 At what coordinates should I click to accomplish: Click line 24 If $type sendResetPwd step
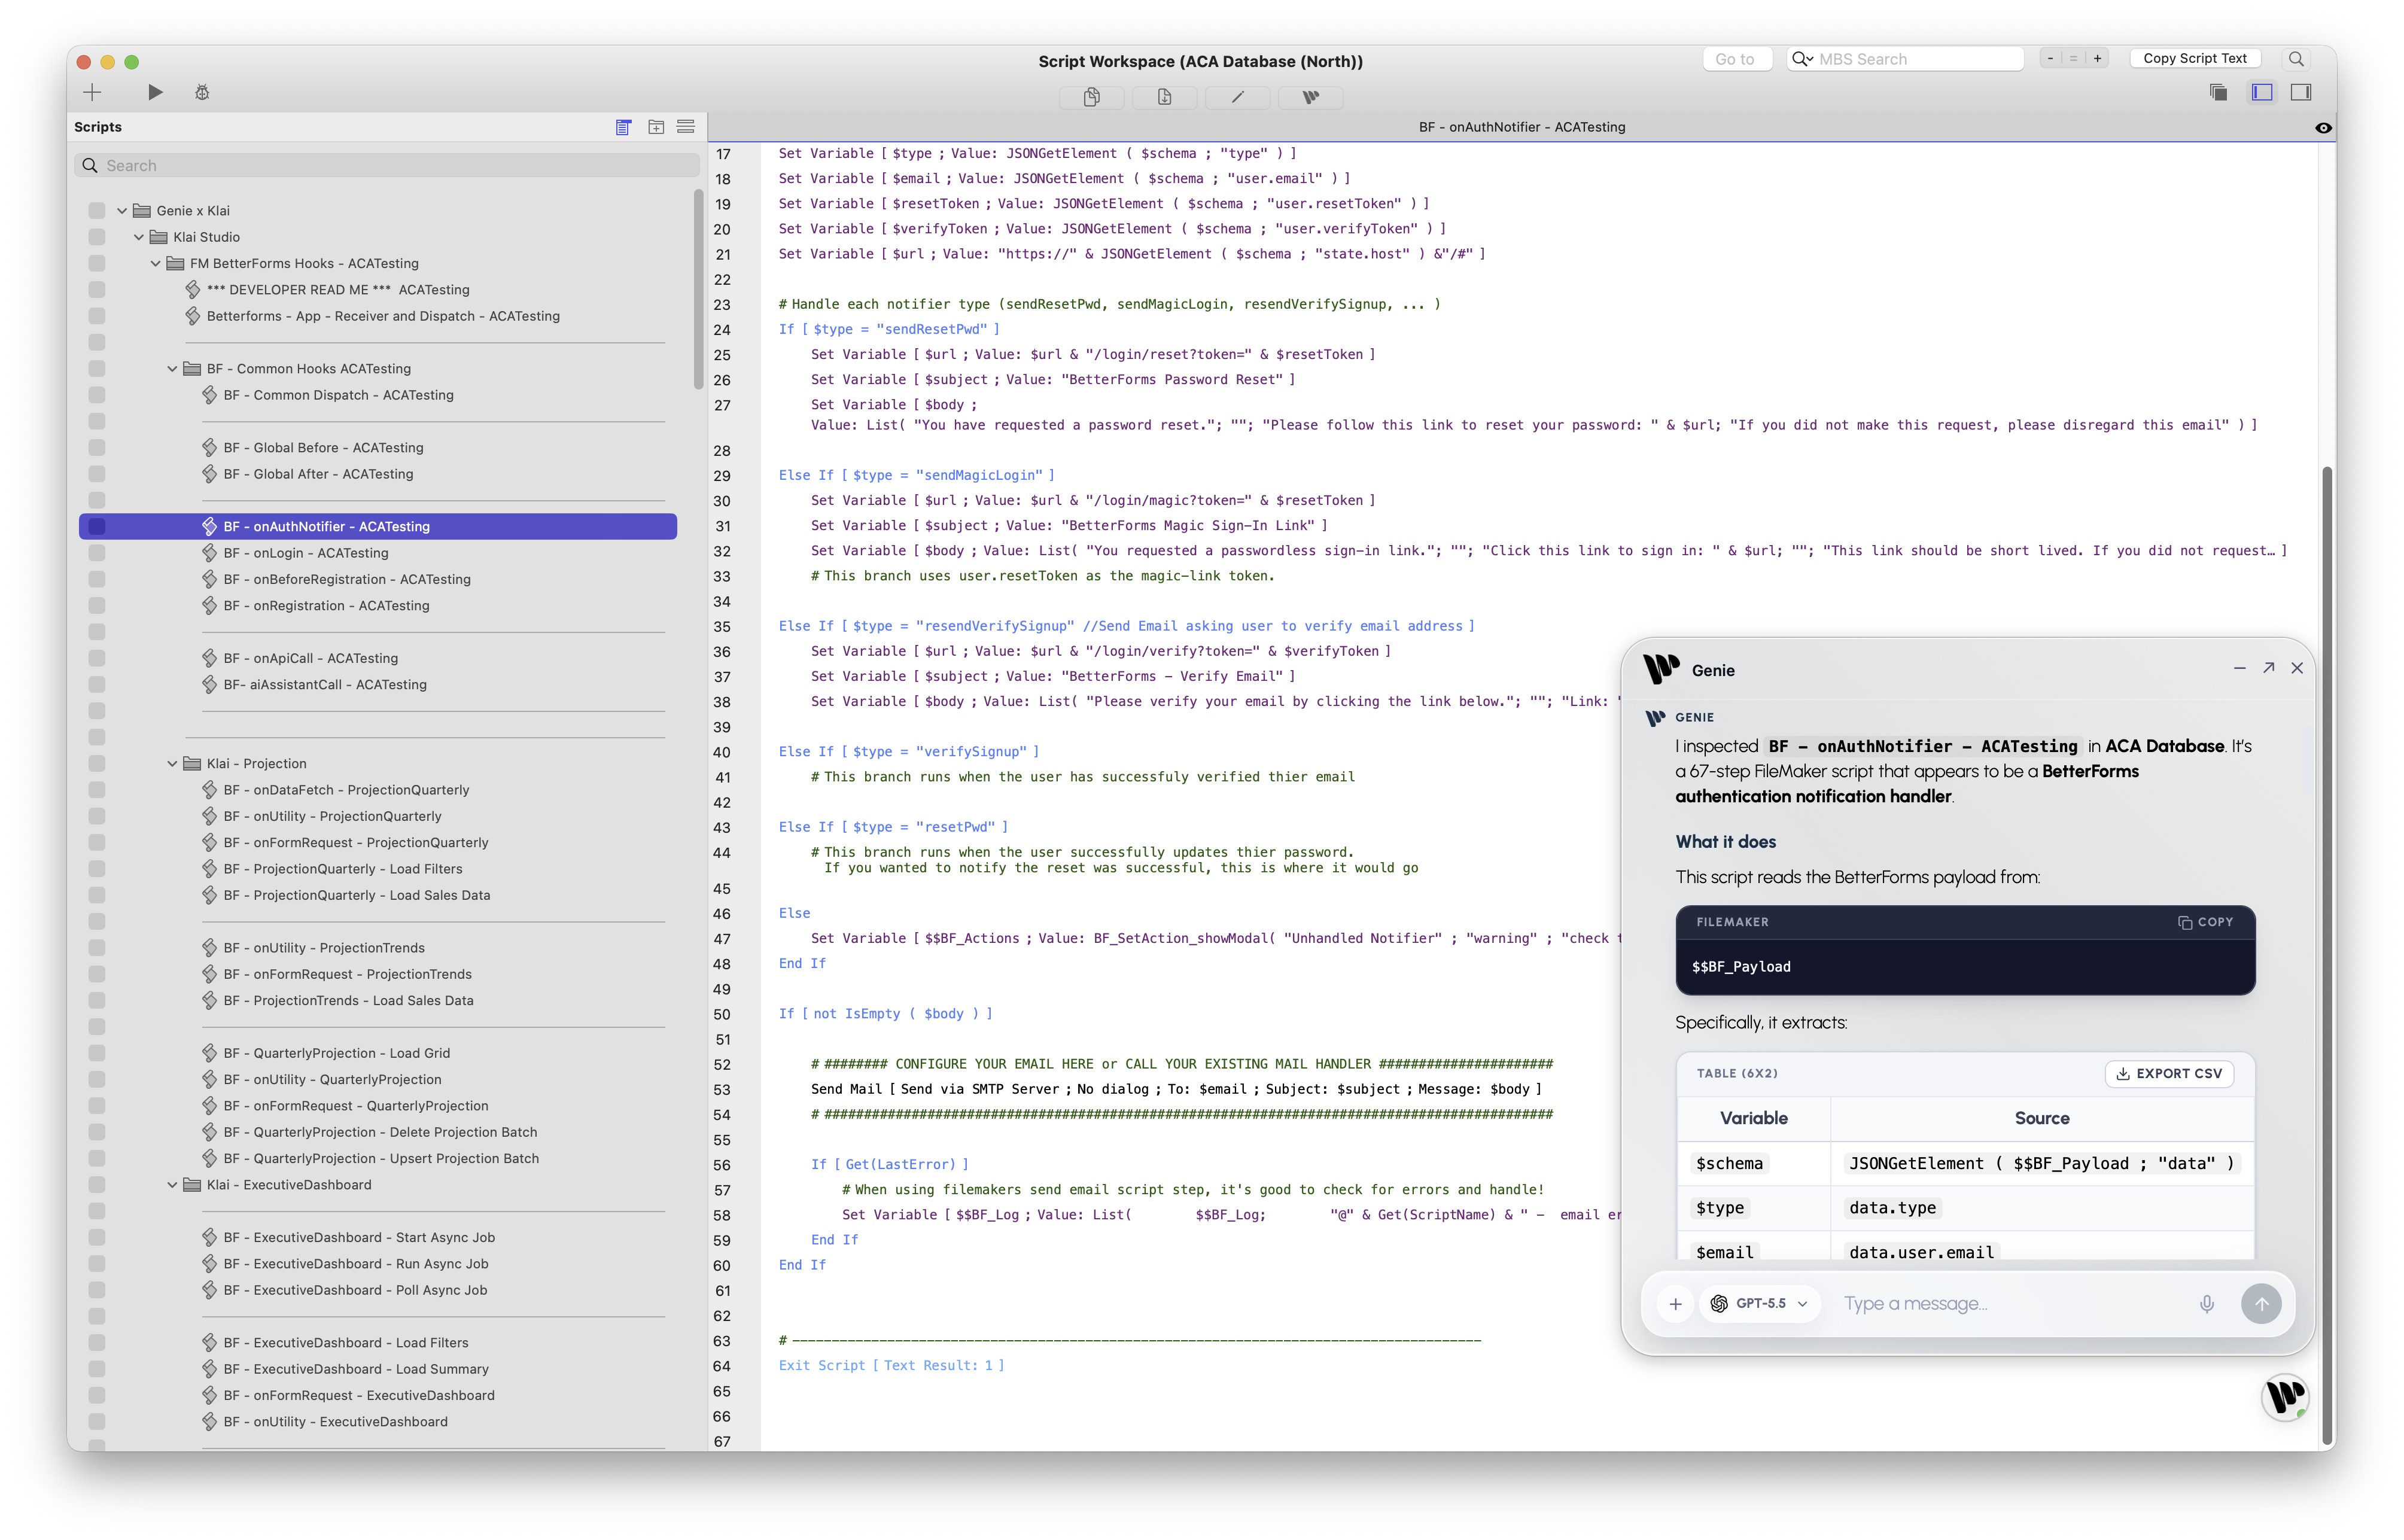click(889, 329)
